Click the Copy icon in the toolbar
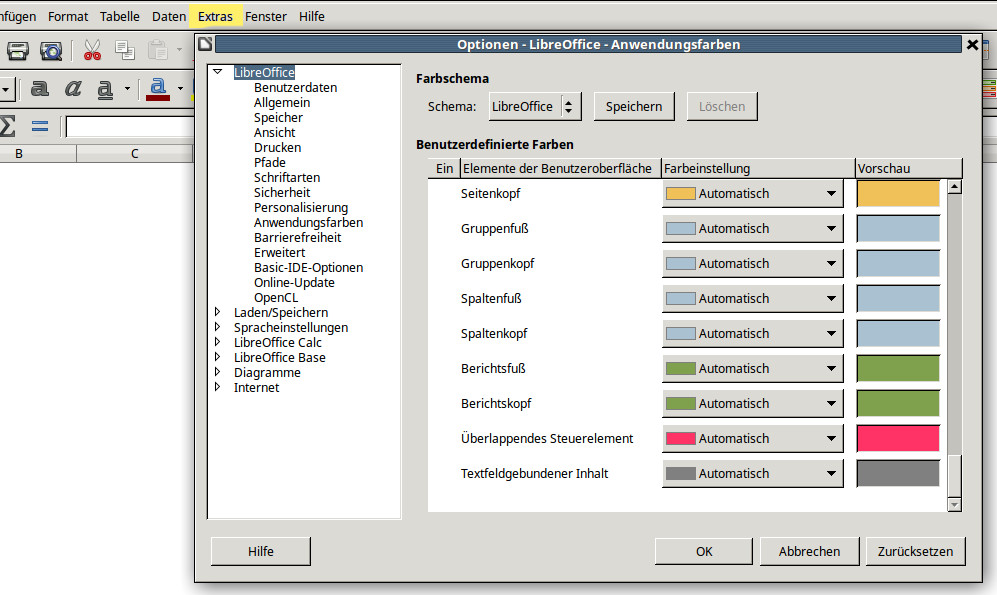The width and height of the screenshot is (997, 595). tap(125, 50)
